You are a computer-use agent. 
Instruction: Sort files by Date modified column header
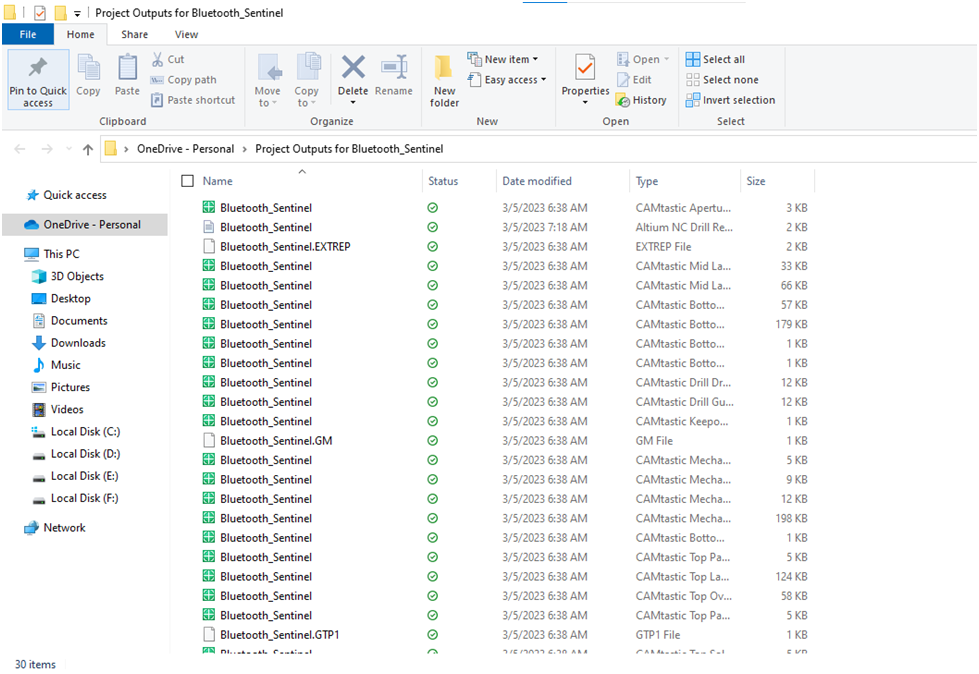(x=537, y=181)
